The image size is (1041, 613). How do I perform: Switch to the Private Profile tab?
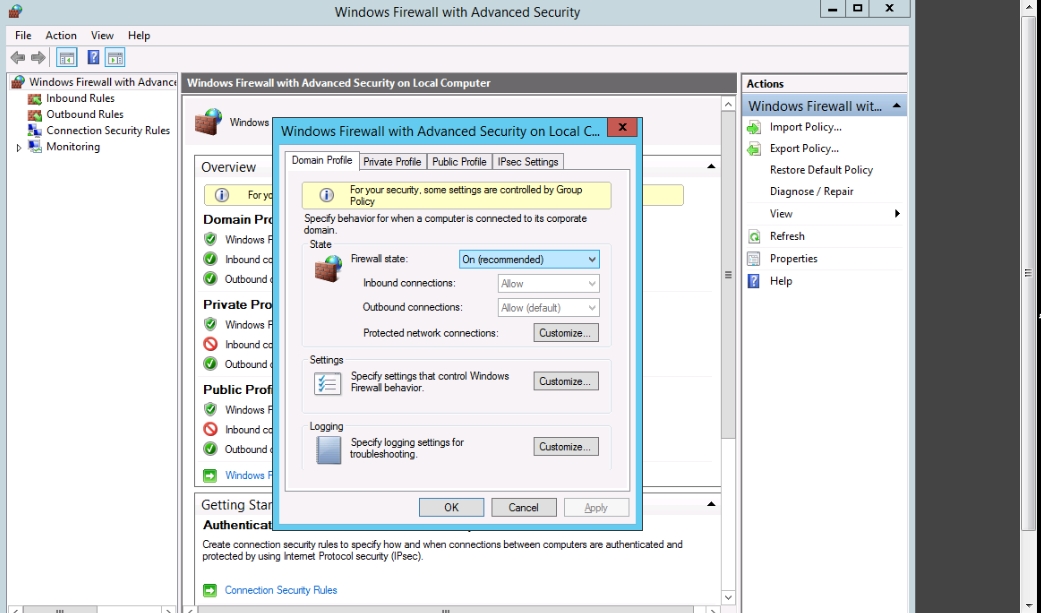click(392, 161)
